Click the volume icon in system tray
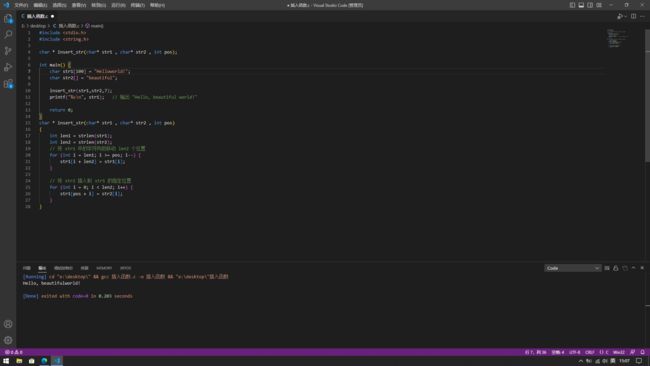Viewport: 650px width, 366px height. click(605, 361)
